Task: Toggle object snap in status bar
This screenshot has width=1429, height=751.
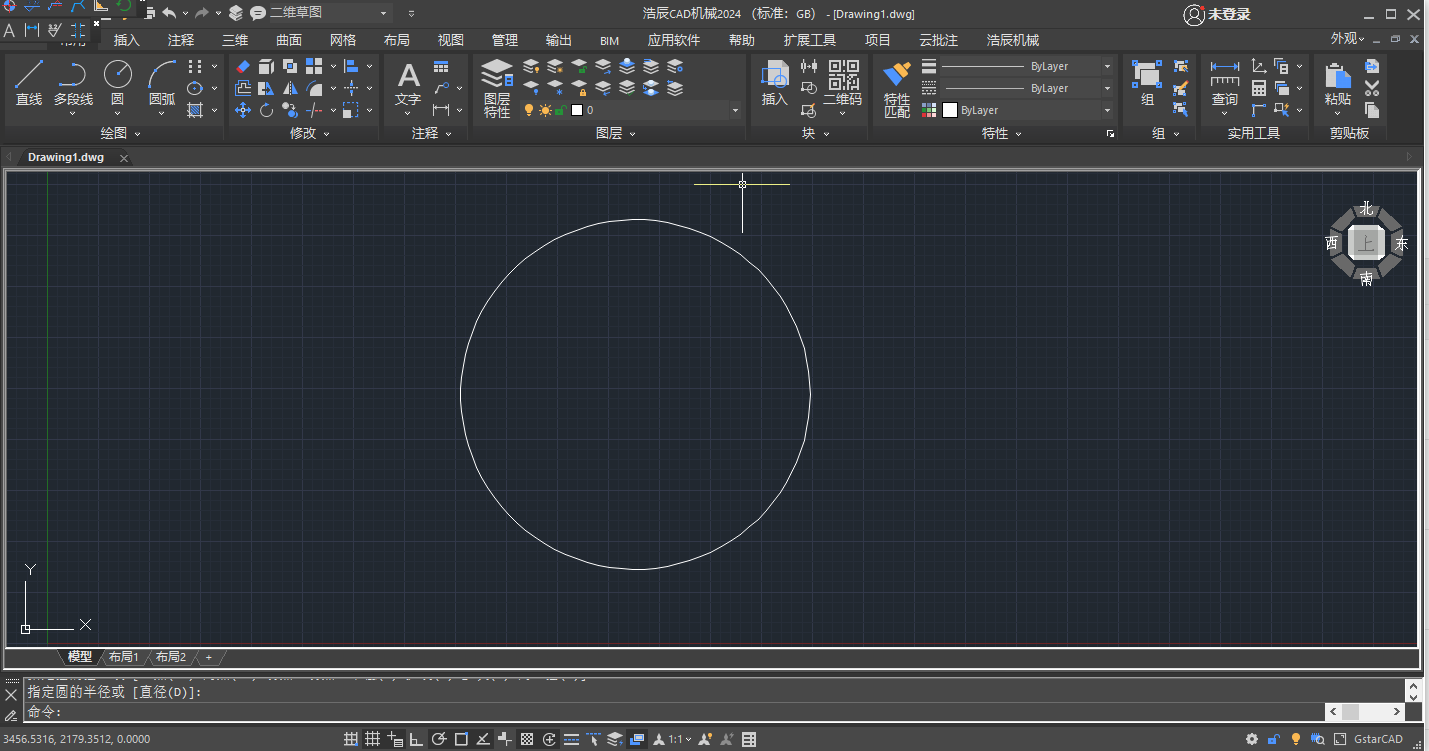Action: pos(461,739)
